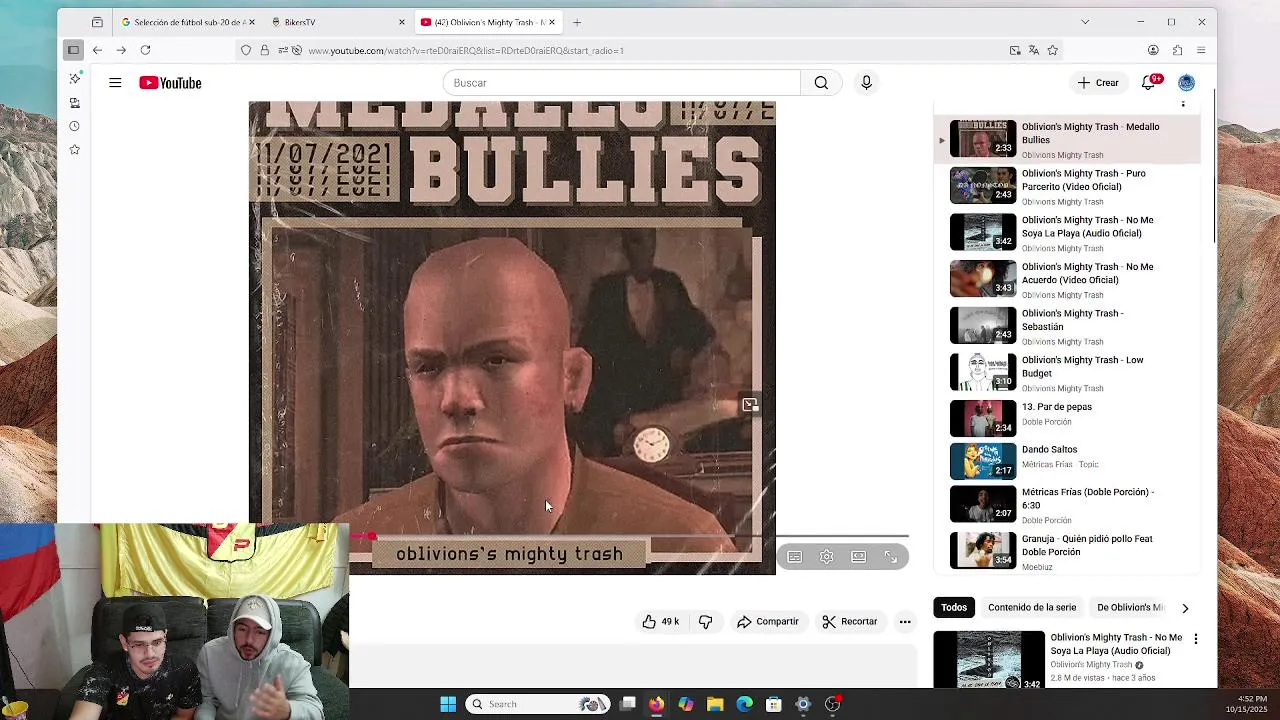The width and height of the screenshot is (1280, 720).
Task: Play No Me Acuerdo (Video Oficial)
Action: 1068,280
